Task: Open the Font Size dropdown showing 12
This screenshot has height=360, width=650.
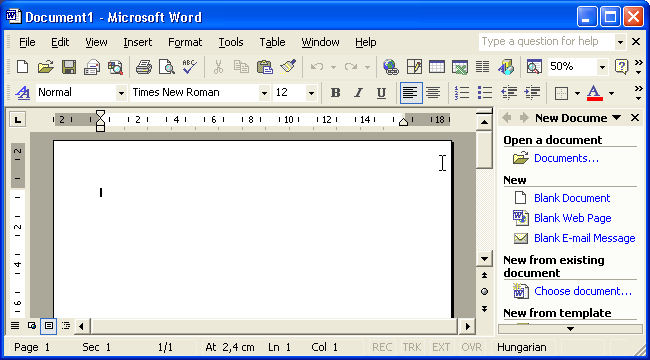Action: click(311, 93)
